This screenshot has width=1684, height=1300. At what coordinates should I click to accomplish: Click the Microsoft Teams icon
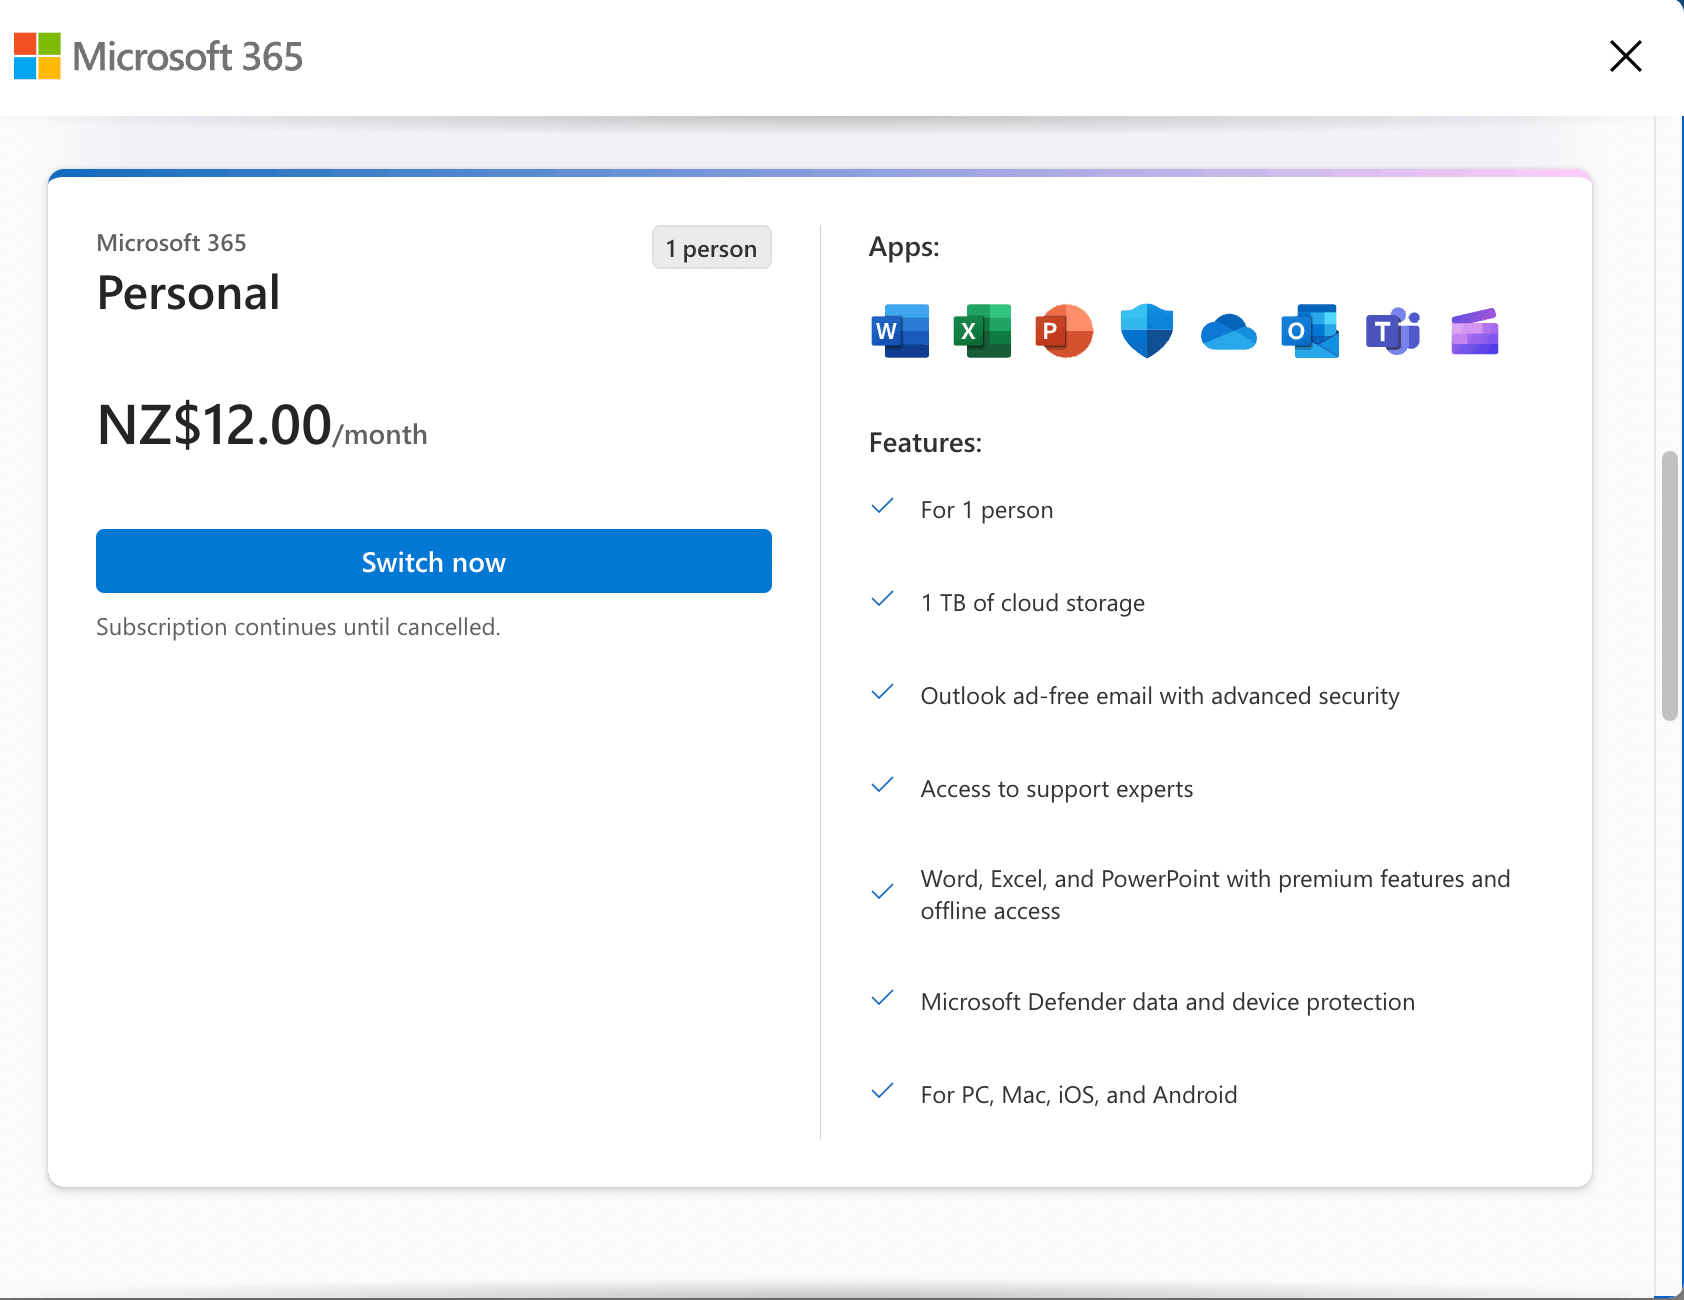(1393, 331)
